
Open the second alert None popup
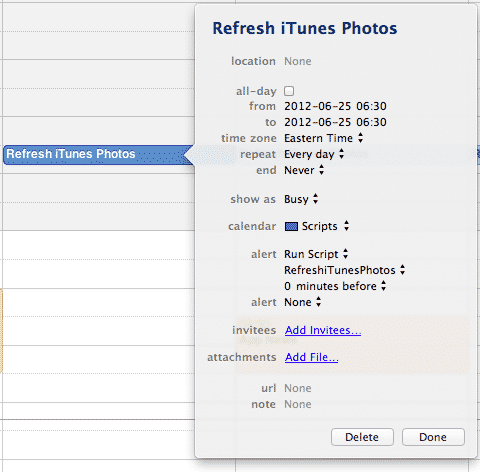point(302,302)
